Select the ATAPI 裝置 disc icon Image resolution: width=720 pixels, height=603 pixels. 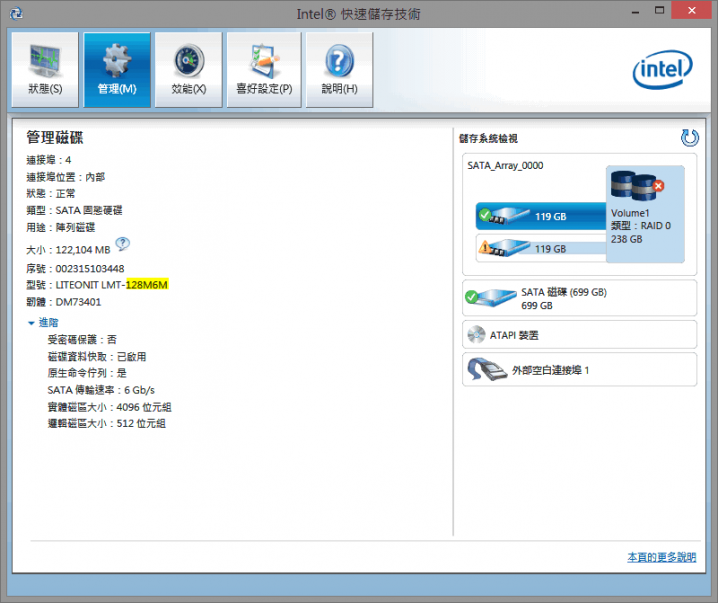click(x=476, y=335)
